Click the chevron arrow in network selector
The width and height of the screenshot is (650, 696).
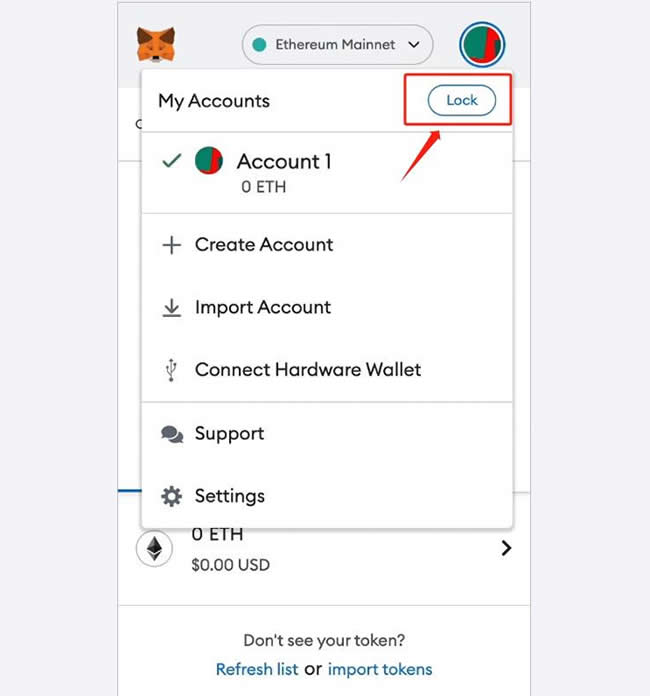coord(414,44)
